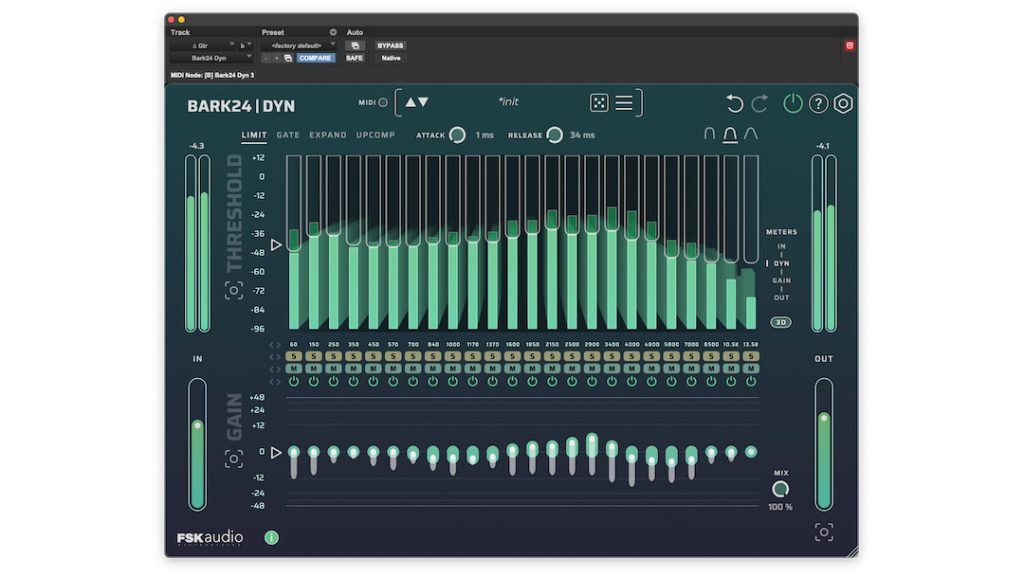The width and height of the screenshot is (1024, 576).
Task: Open the factory default preset dropdown
Action: click(x=299, y=46)
